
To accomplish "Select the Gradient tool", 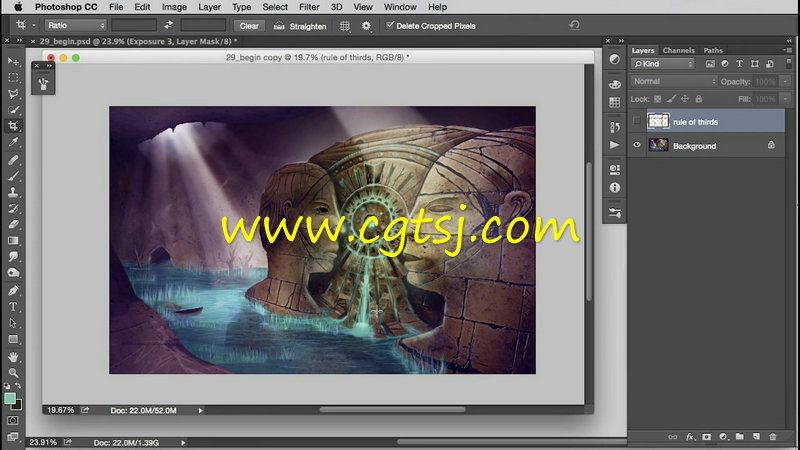I will click(13, 241).
